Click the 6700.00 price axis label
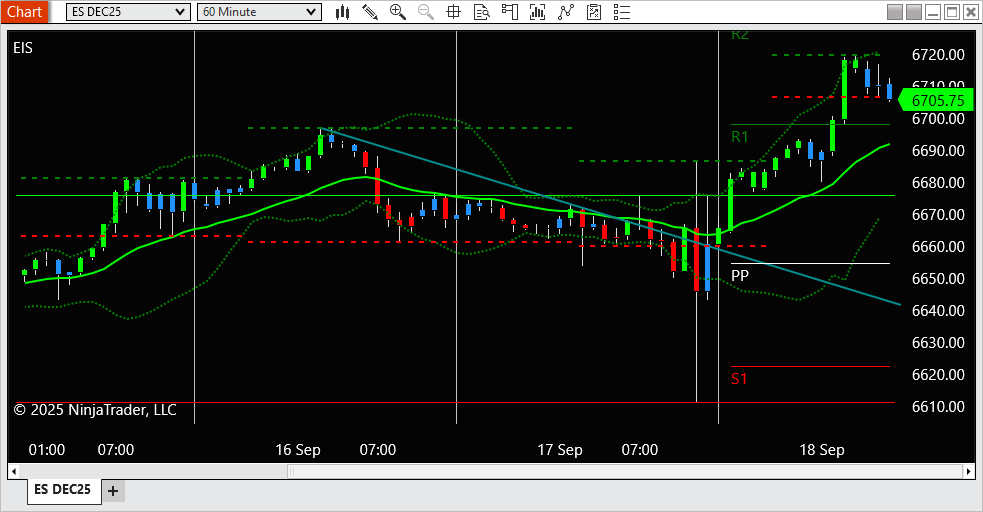983x512 pixels. pyautogui.click(x=938, y=118)
